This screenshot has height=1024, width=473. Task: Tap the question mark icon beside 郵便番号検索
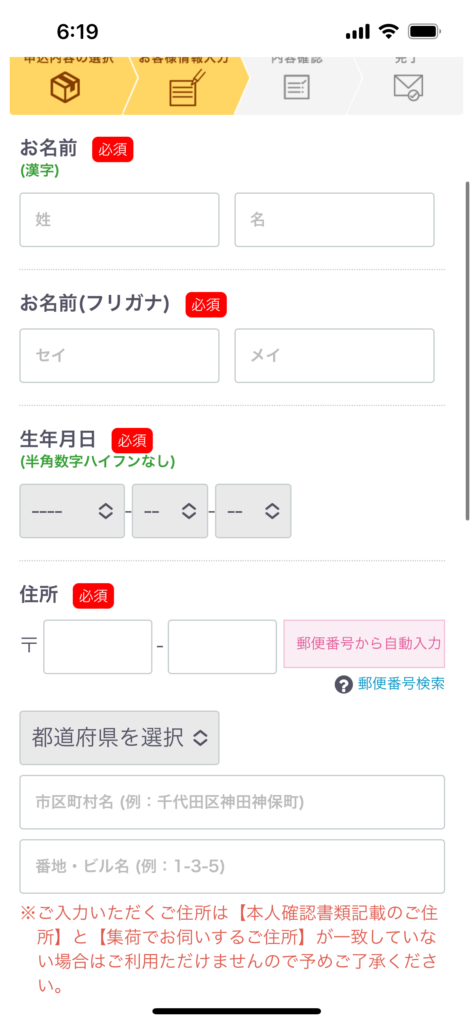[x=344, y=685]
